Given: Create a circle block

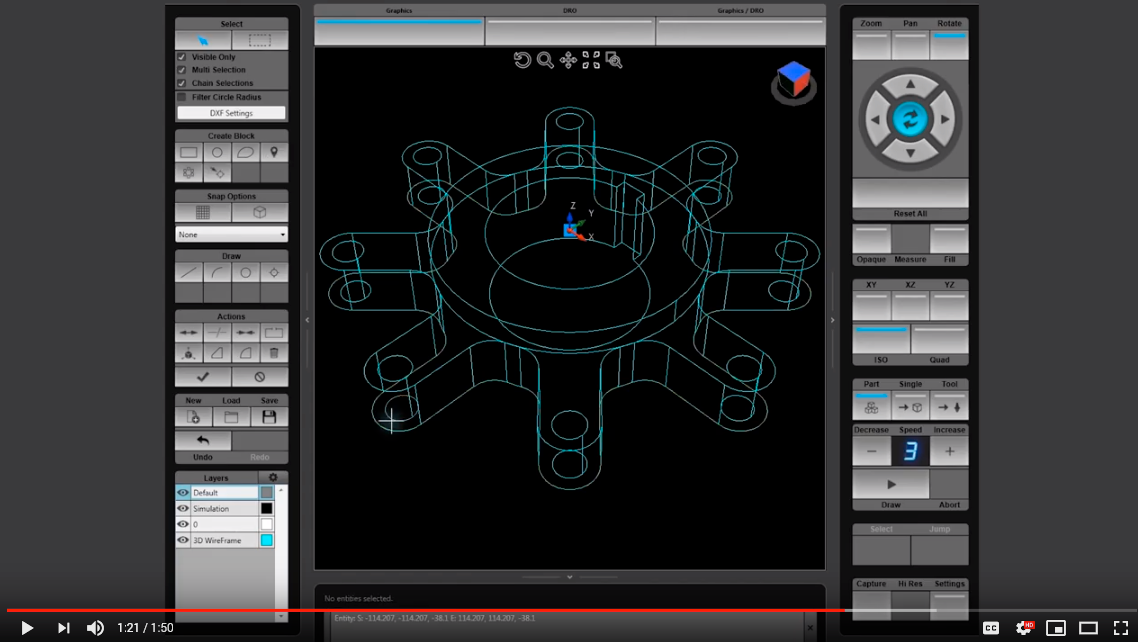Looking at the screenshot, I should click(217, 152).
